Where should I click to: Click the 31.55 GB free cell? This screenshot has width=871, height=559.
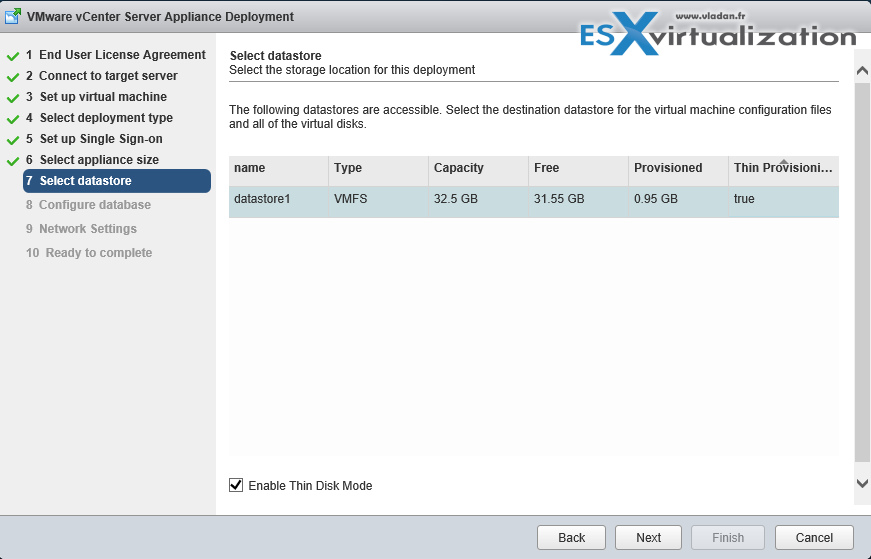[x=578, y=202]
